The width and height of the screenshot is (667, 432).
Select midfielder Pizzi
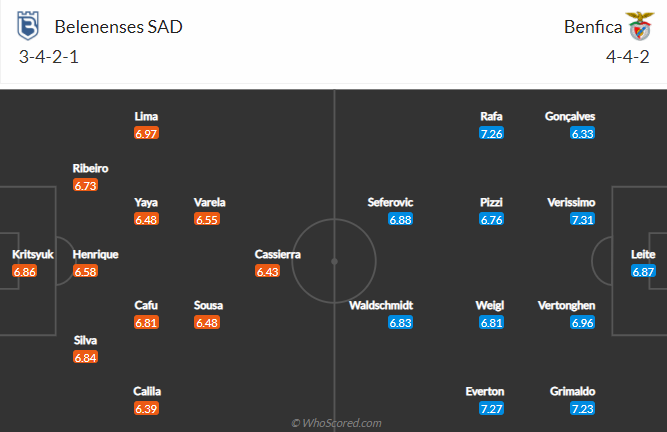[491, 203]
